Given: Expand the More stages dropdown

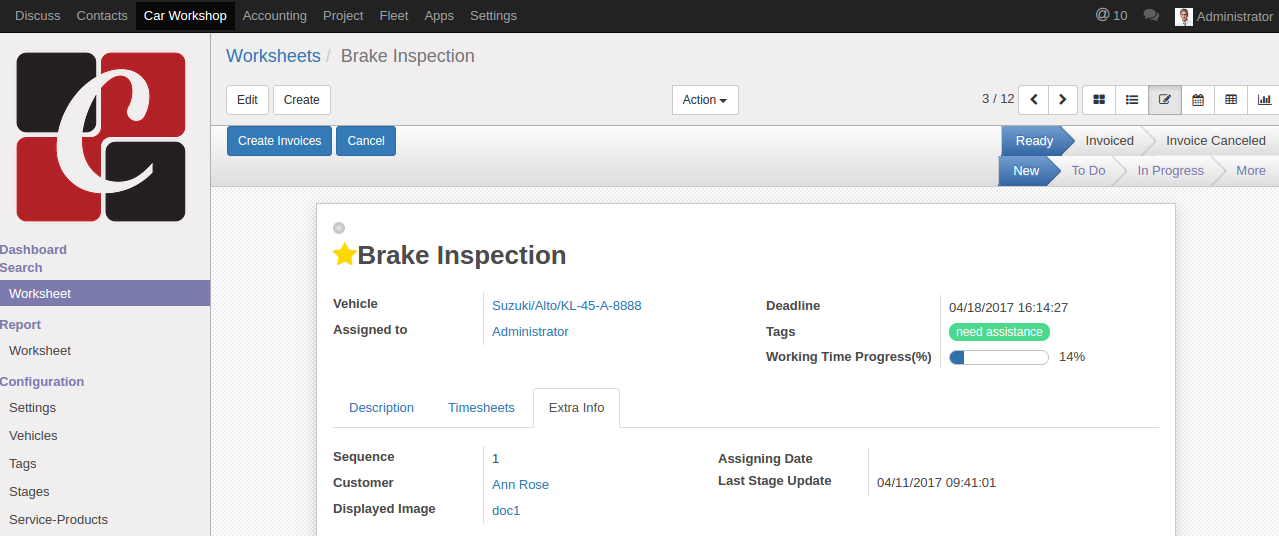Looking at the screenshot, I should pyautogui.click(x=1250, y=171).
